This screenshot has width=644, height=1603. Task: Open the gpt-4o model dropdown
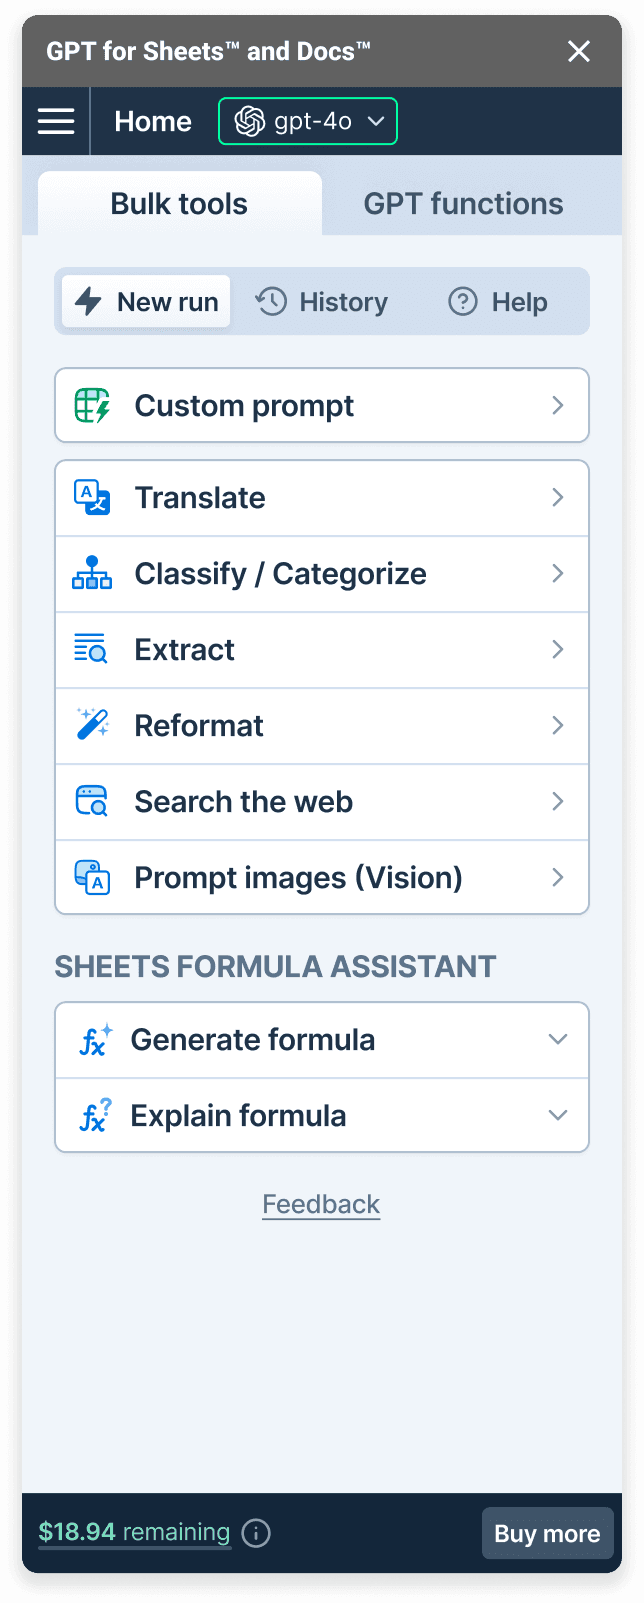pyautogui.click(x=308, y=122)
